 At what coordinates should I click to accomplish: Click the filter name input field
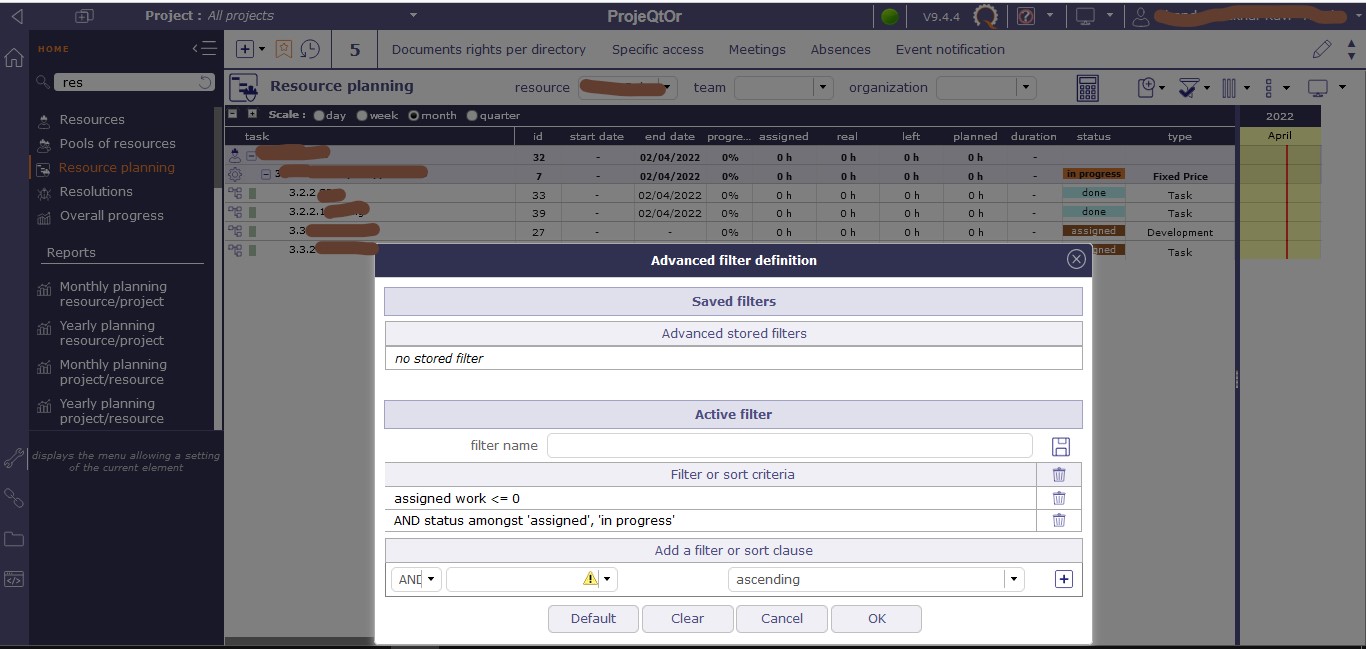tap(789, 446)
